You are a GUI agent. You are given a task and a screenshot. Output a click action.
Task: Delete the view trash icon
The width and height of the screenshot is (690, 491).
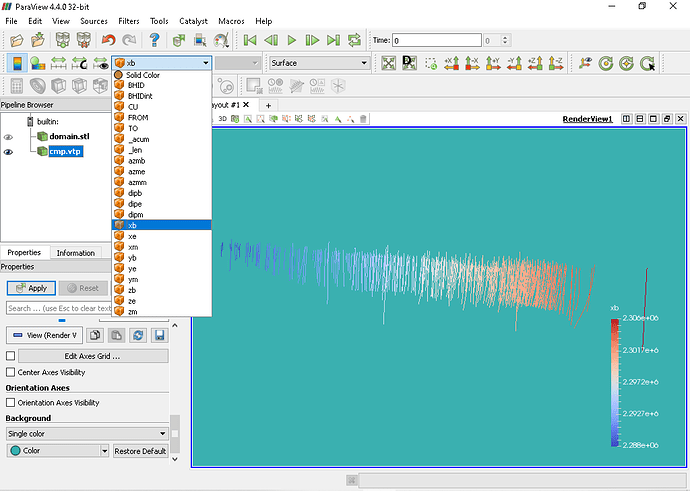pos(363,119)
